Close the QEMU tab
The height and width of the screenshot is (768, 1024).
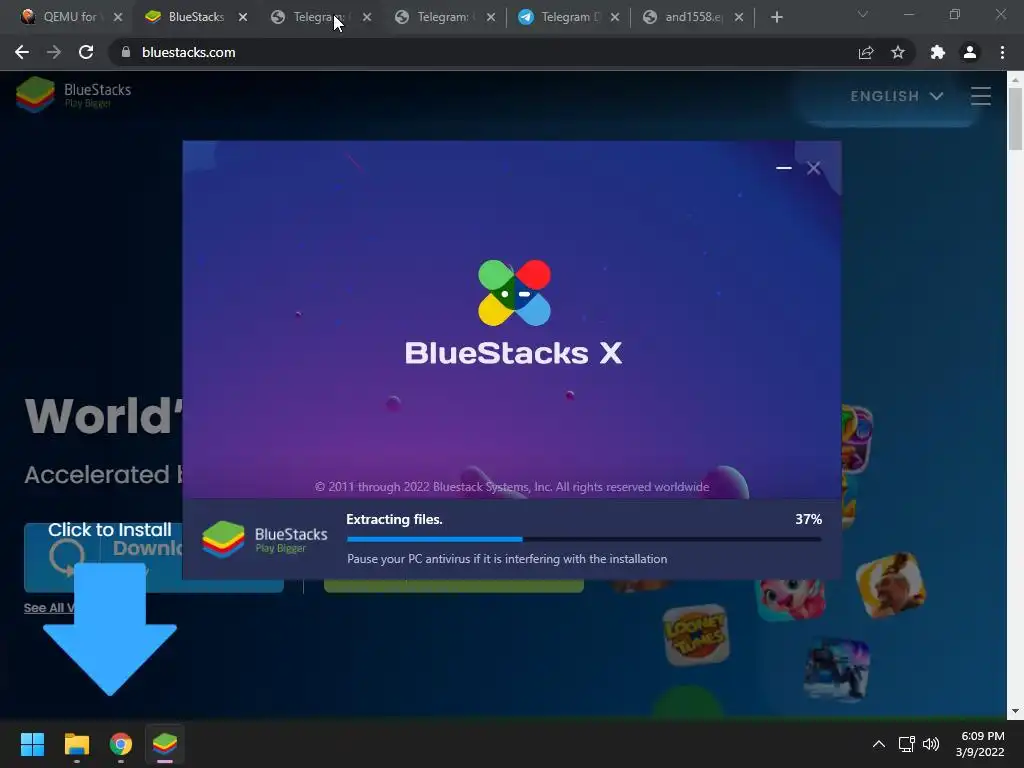coord(118,17)
